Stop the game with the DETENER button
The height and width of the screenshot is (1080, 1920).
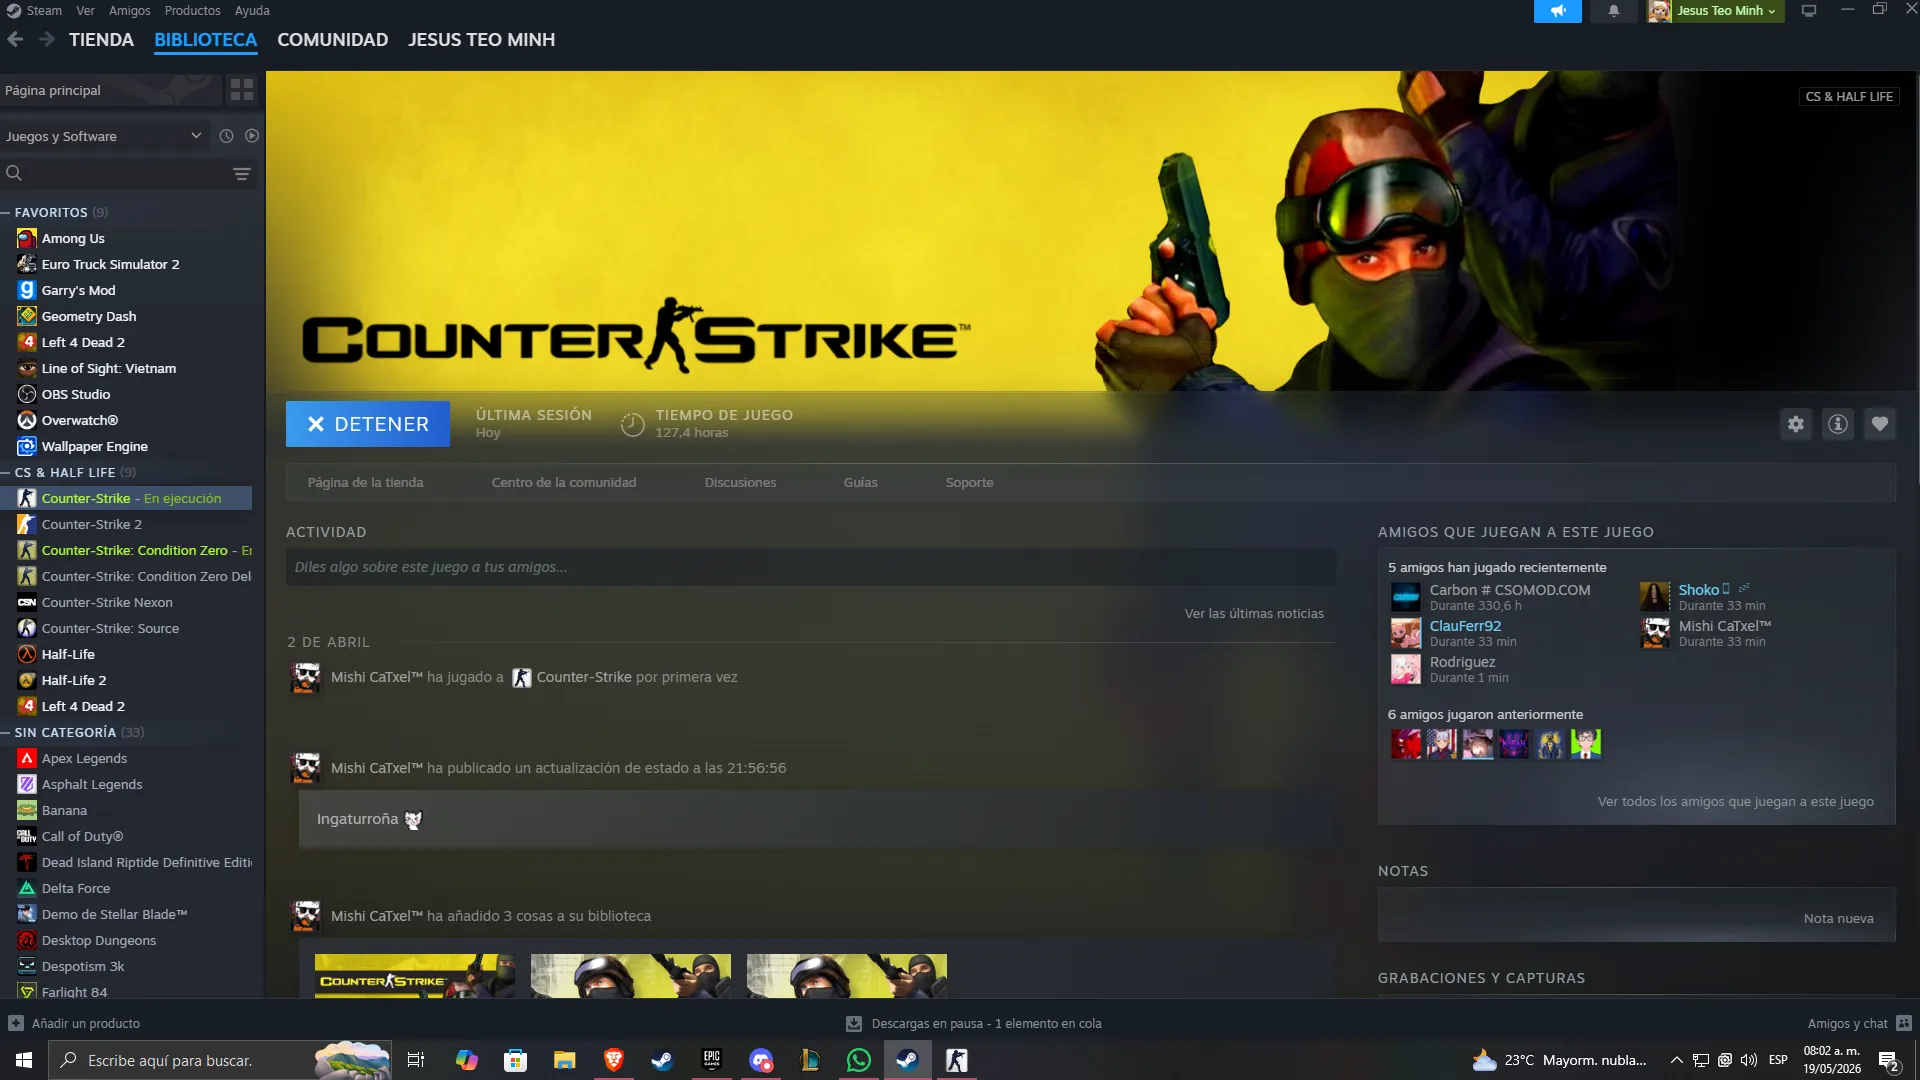(x=368, y=424)
